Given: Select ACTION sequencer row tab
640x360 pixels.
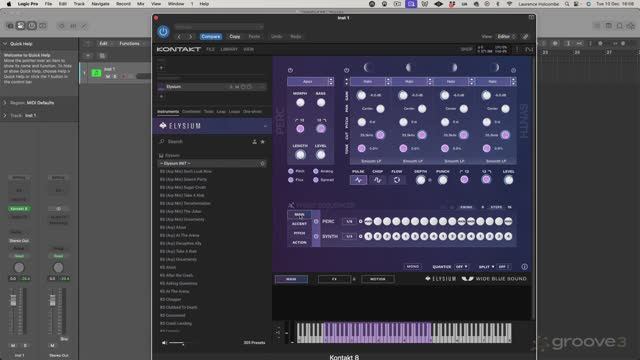Looking at the screenshot, I should click(x=299, y=242).
